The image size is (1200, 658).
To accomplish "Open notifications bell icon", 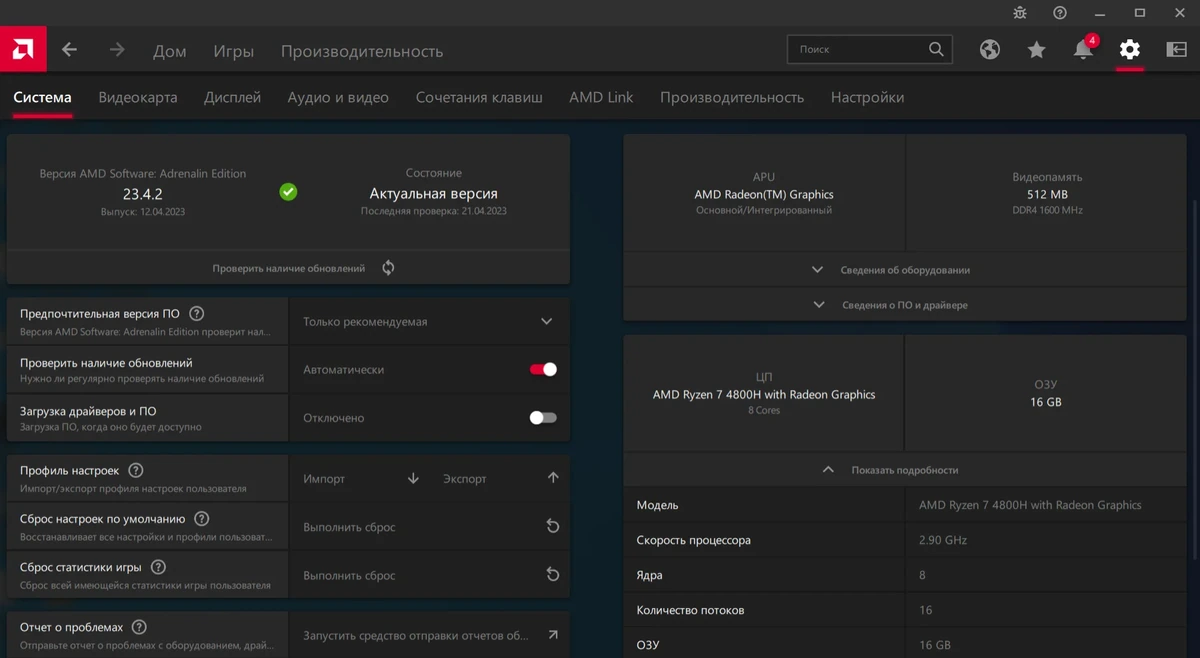I will click(1084, 48).
